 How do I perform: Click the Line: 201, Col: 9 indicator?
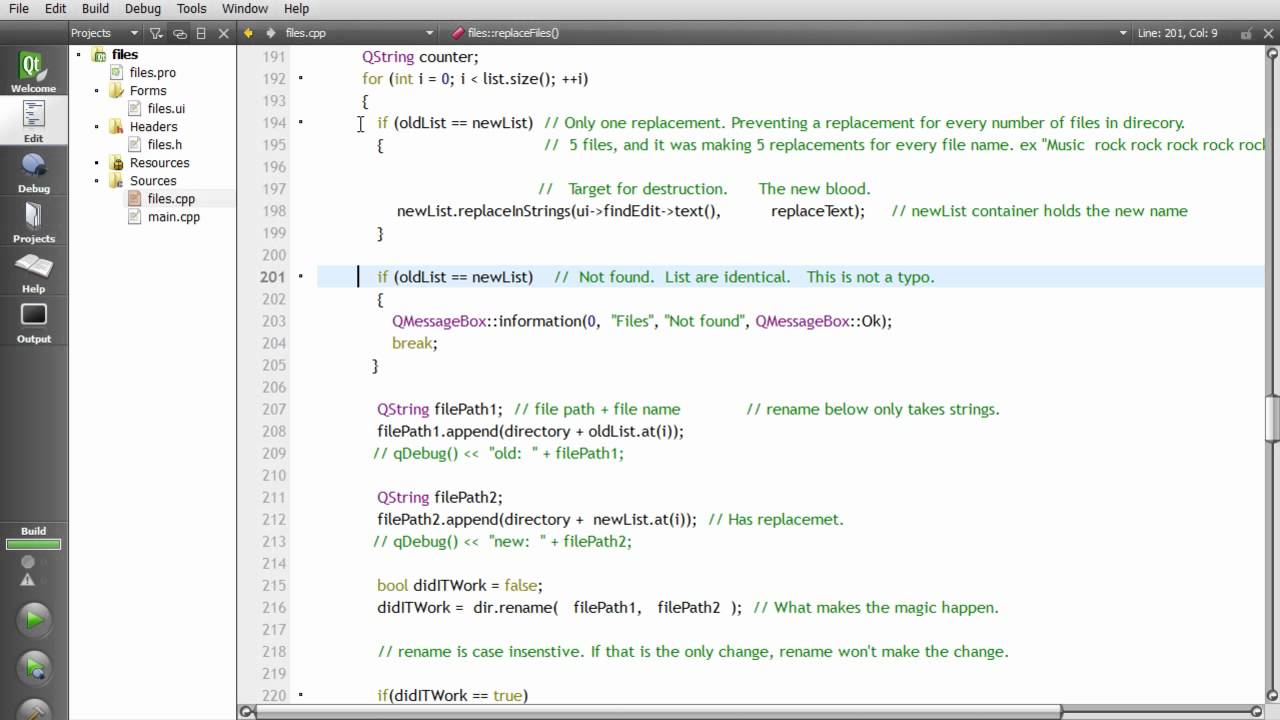click(1177, 33)
